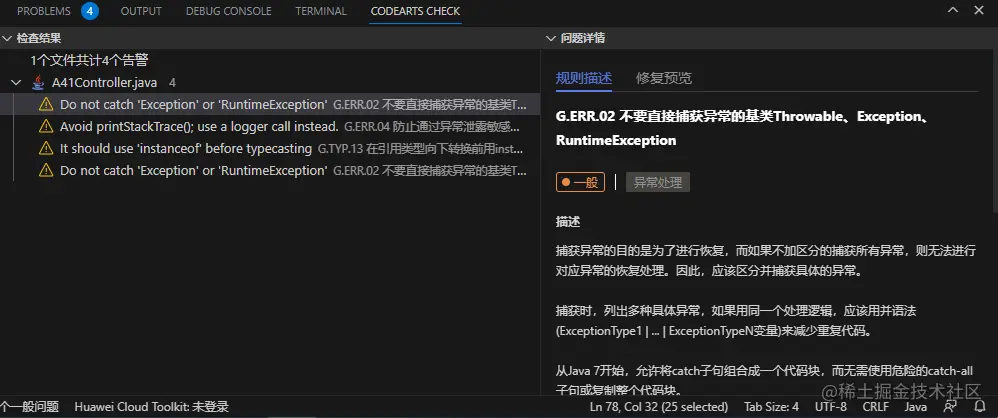The height and width of the screenshot is (418, 998).
Task: Click the 异常处理 category tag
Action: [x=658, y=183]
